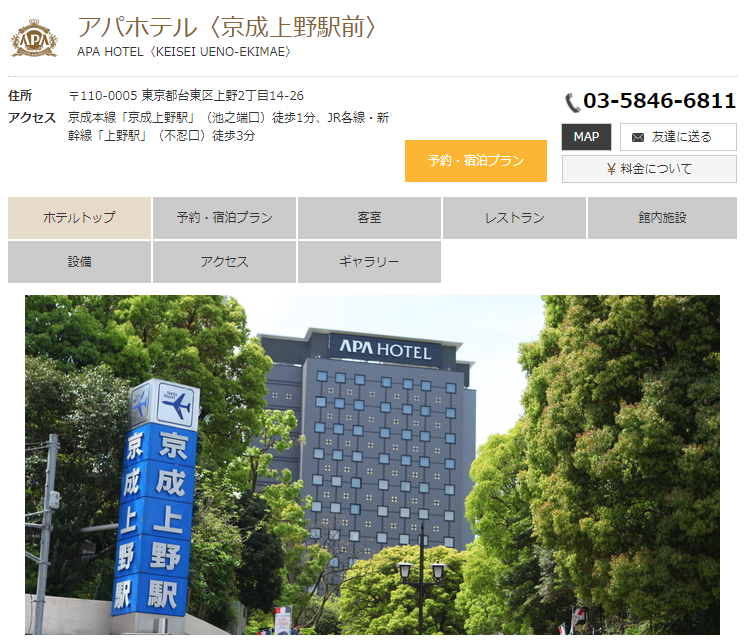Image resolution: width=749 pixels, height=641 pixels.
Task: Click the hotel exterior photo
Action: point(372,465)
